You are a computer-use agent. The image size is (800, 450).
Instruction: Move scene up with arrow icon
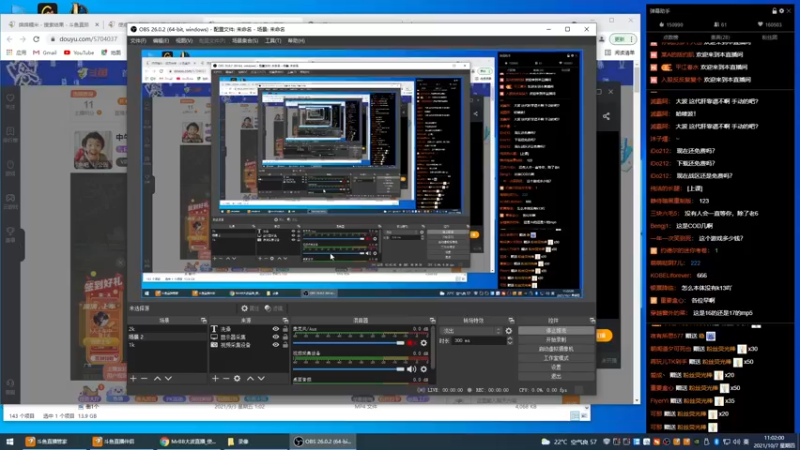[157, 379]
